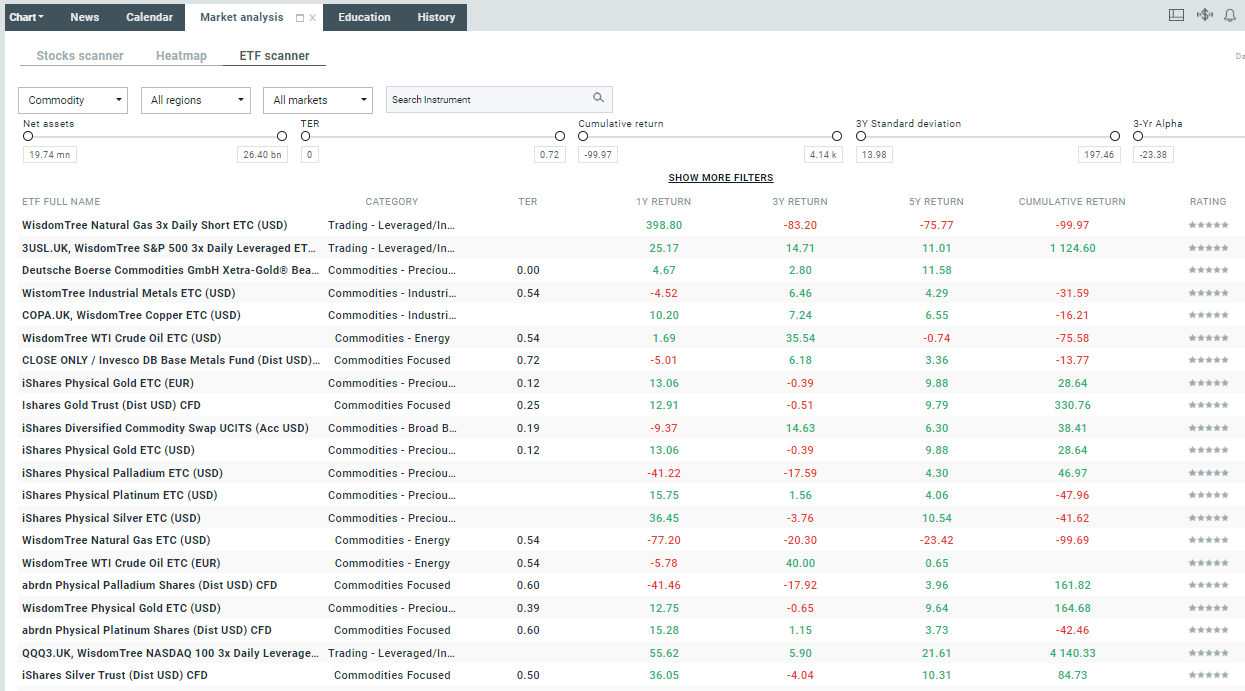
Task: Go to the Stocks scanner sub-tab
Action: click(80, 56)
